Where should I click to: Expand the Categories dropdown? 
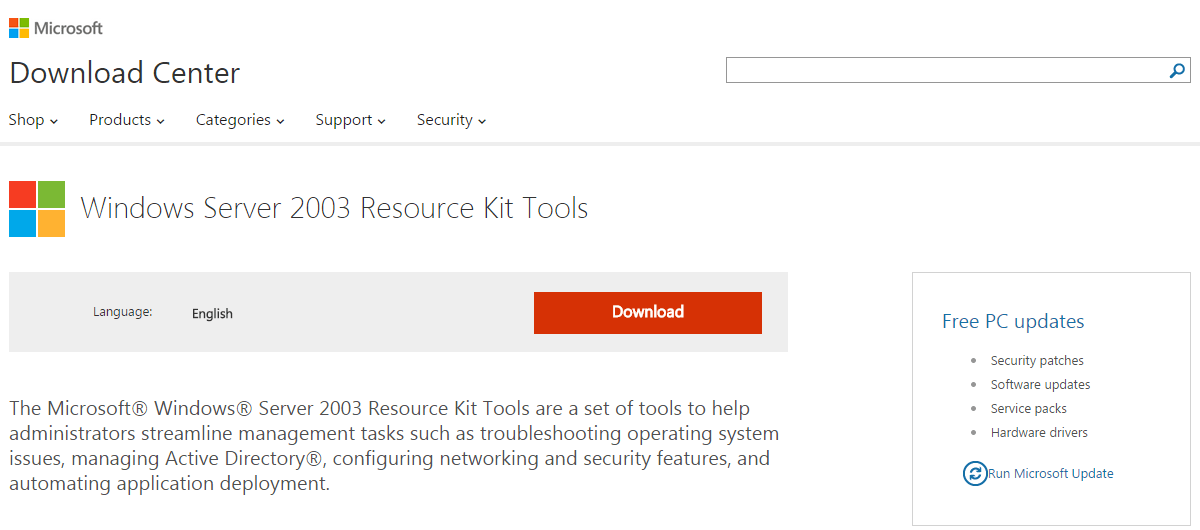pos(240,120)
